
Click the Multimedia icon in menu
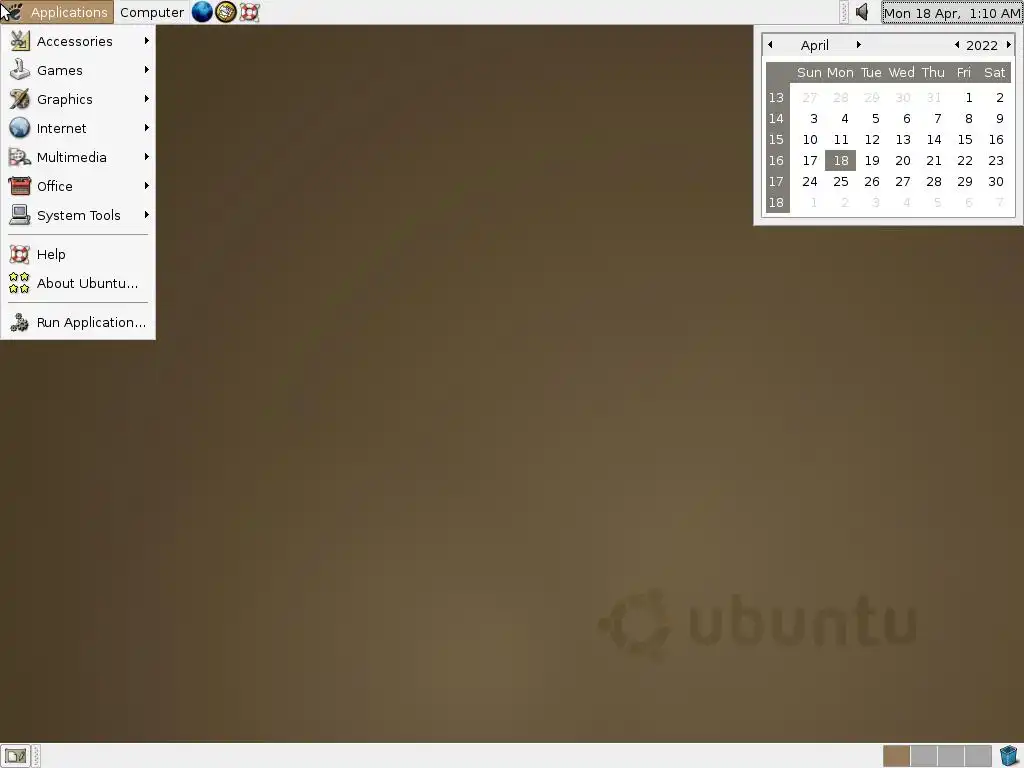click(20, 157)
